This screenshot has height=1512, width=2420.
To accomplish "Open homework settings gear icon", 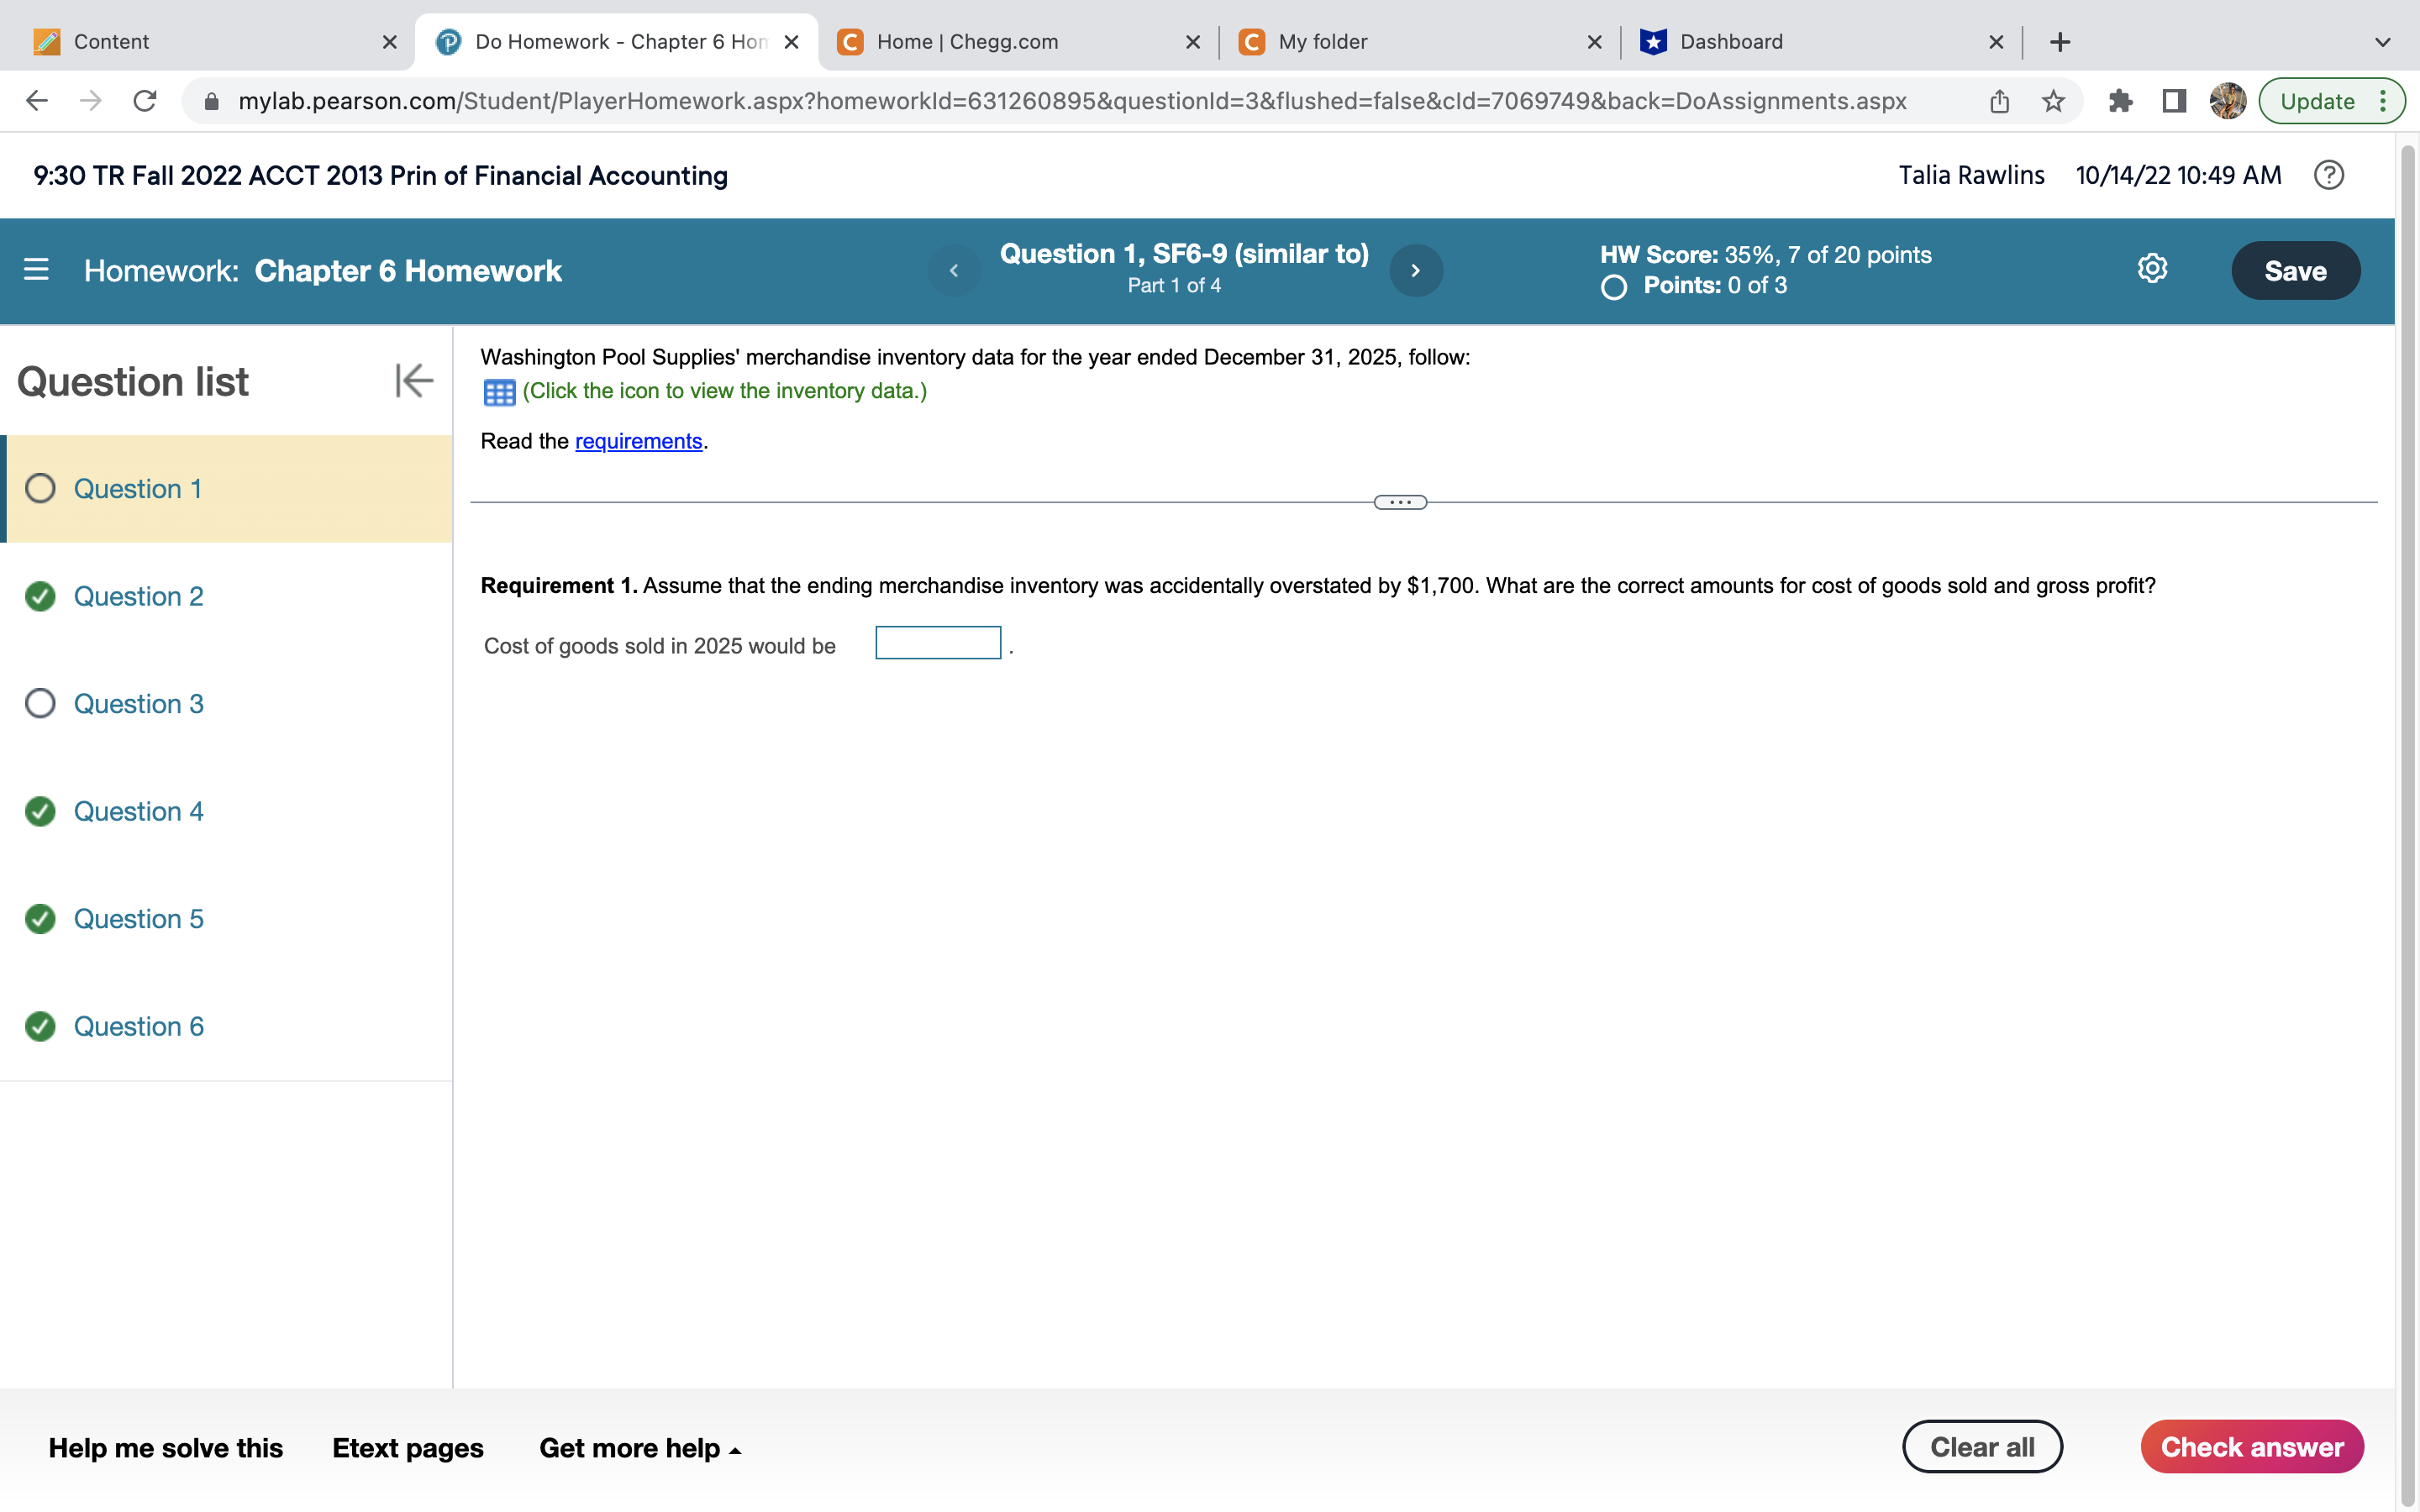I will coord(2152,269).
